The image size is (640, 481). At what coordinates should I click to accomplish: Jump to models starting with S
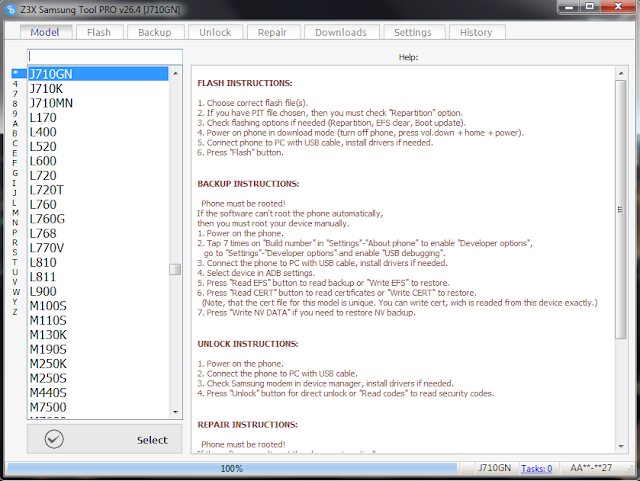(15, 252)
